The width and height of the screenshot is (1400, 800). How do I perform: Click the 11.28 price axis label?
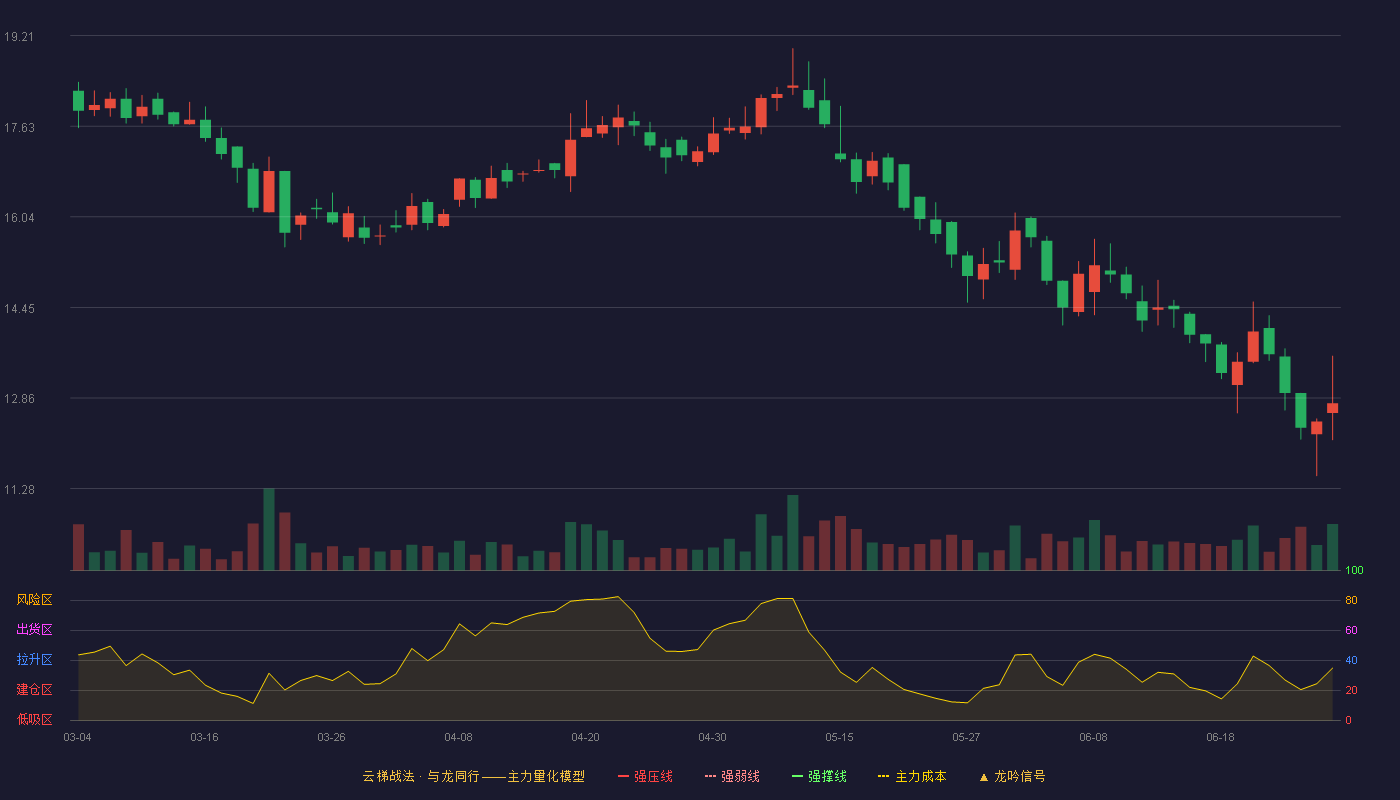19,490
